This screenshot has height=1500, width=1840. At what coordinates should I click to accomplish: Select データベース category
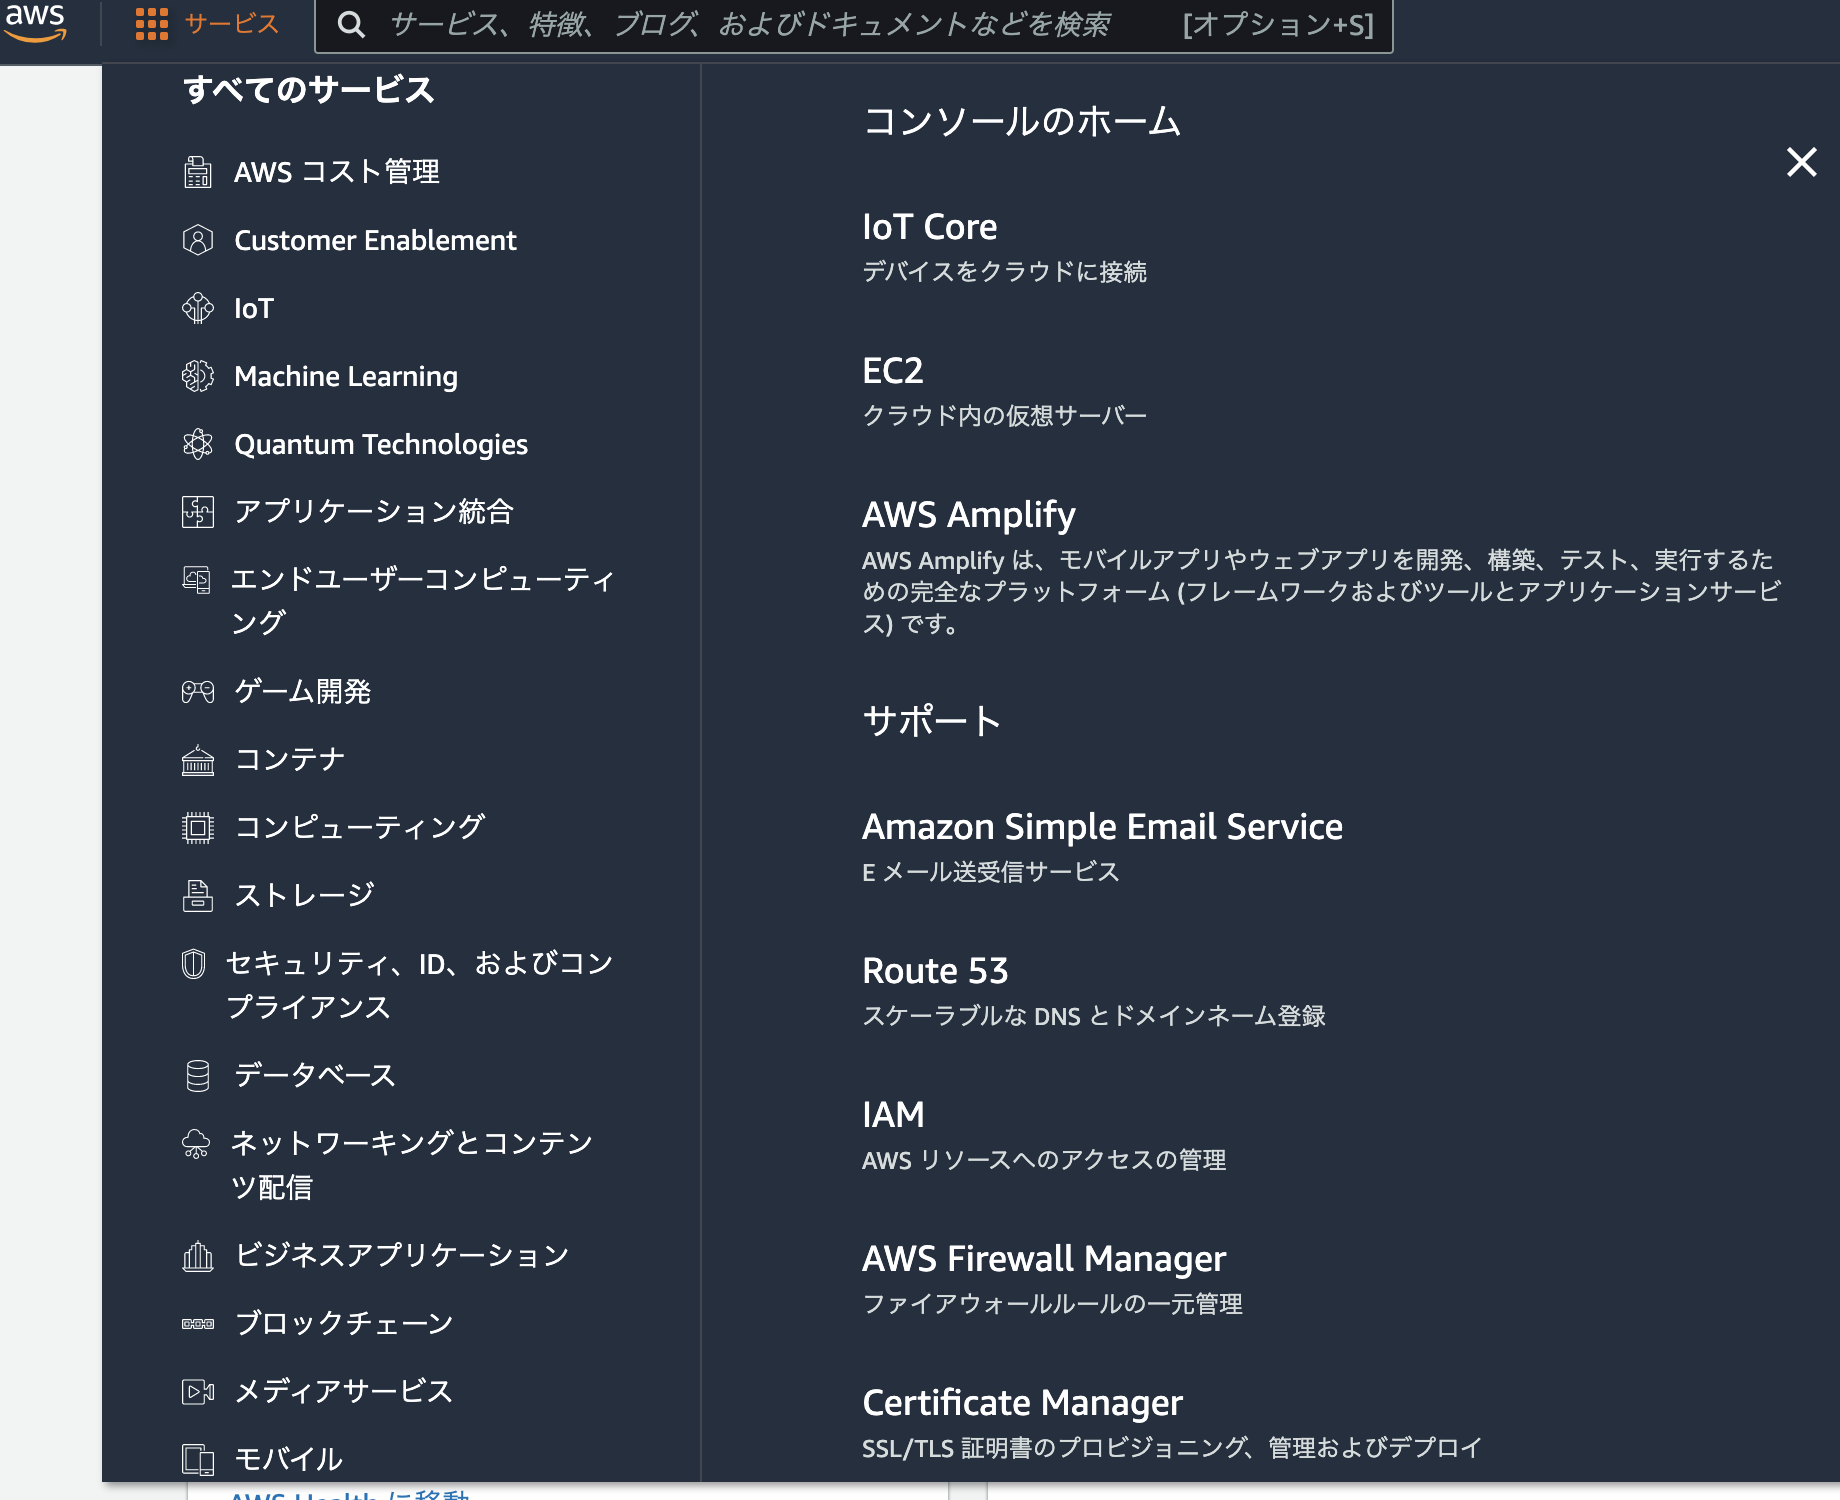coord(315,1076)
